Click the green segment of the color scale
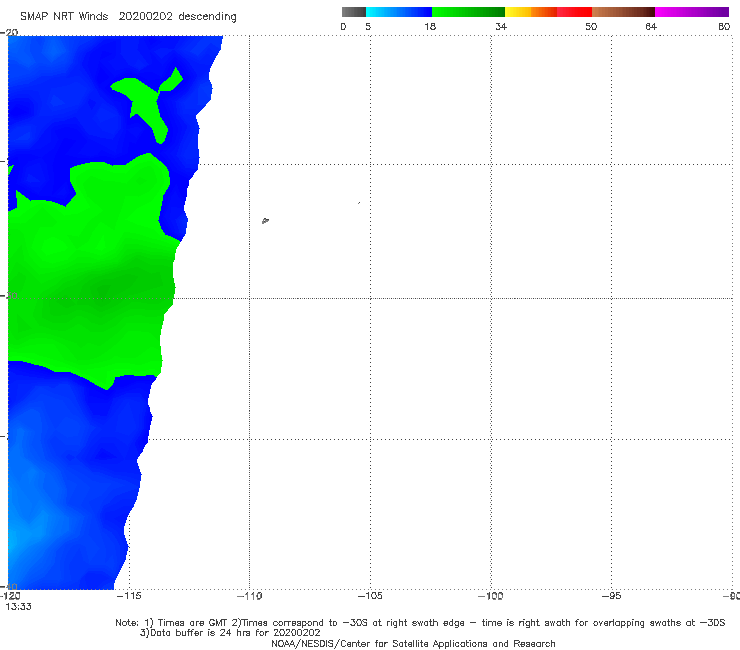 click(468, 12)
